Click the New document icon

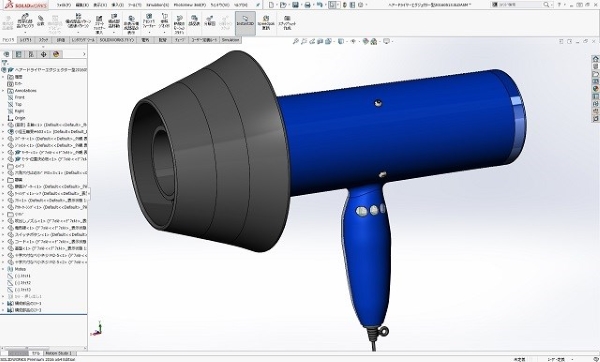click(271, 5)
